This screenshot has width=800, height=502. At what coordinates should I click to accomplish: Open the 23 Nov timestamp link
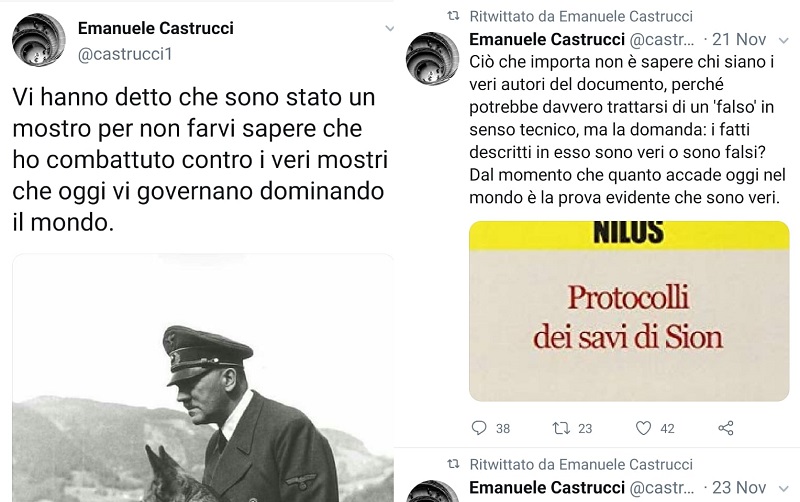click(x=739, y=488)
